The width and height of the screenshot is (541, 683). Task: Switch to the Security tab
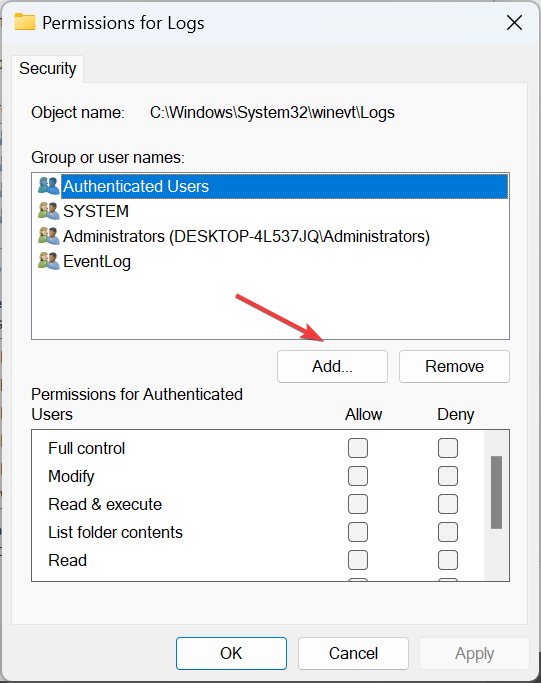point(47,69)
